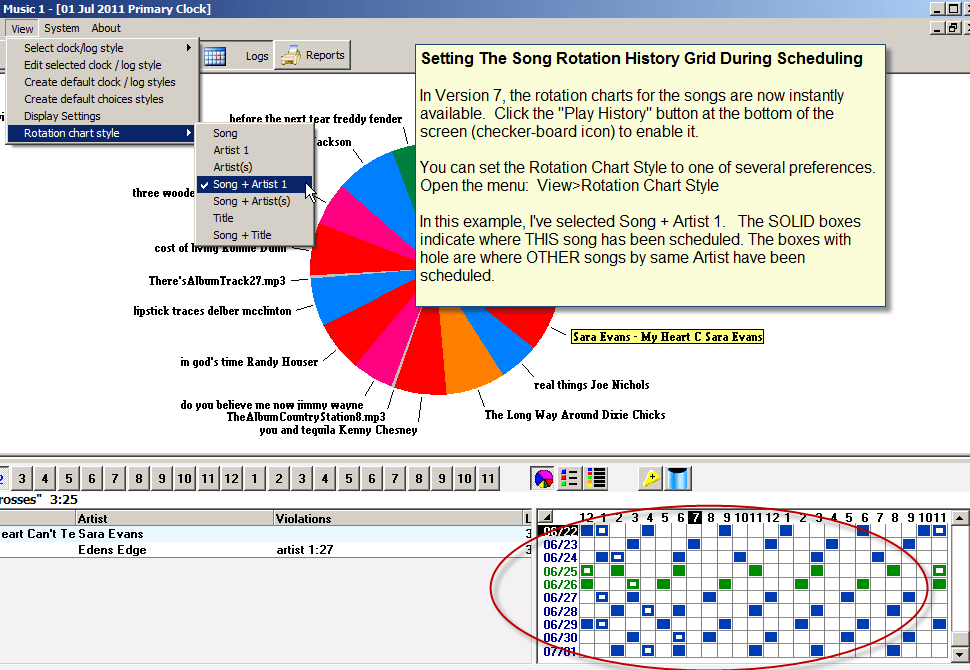This screenshot has width=970, height=670.
Task: Open Reports with the printer icon
Action: 313,55
